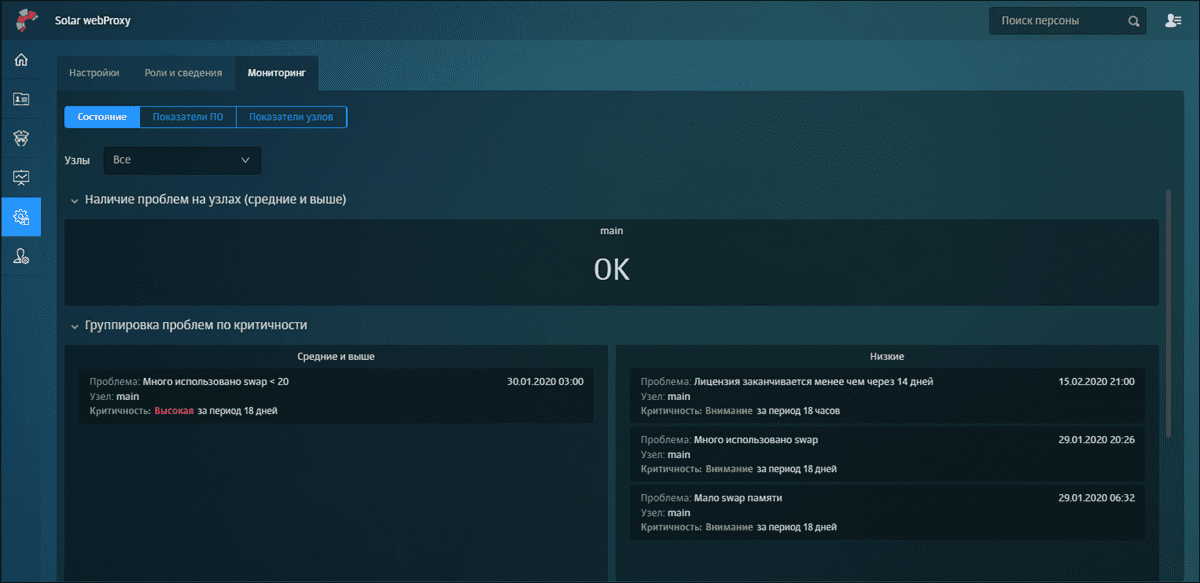Collapse the Наличие проблем на узлах section
This screenshot has height=583, width=1200.
(x=75, y=200)
